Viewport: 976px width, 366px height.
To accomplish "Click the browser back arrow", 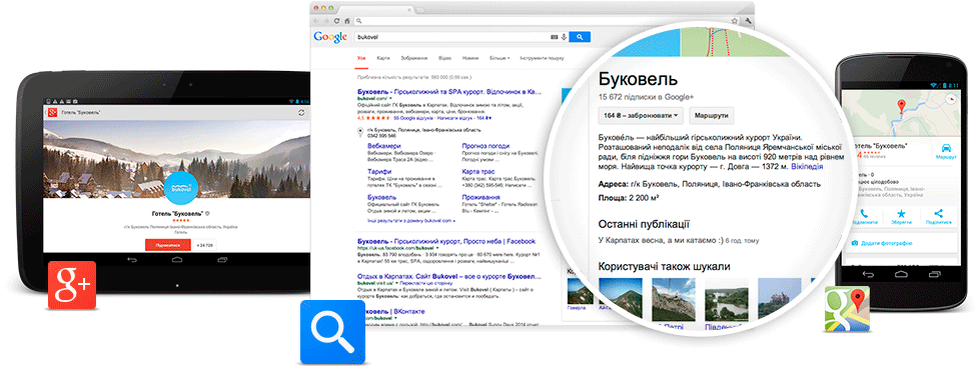I will (317, 21).
